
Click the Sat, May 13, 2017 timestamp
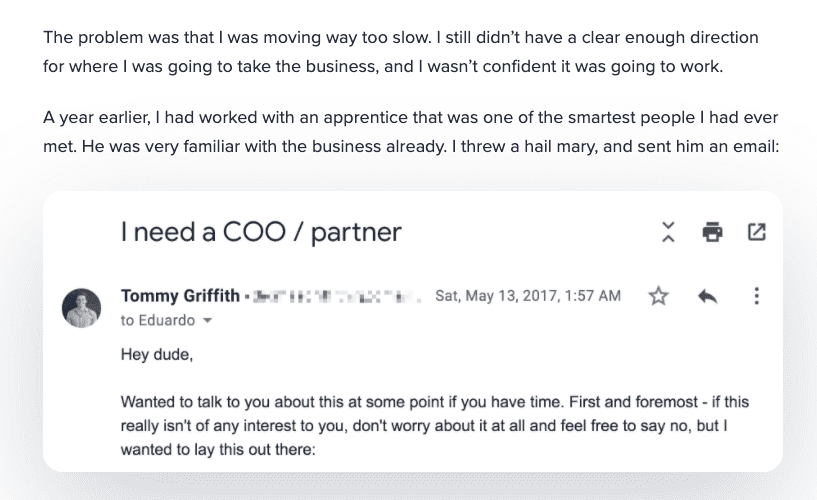[528, 296]
